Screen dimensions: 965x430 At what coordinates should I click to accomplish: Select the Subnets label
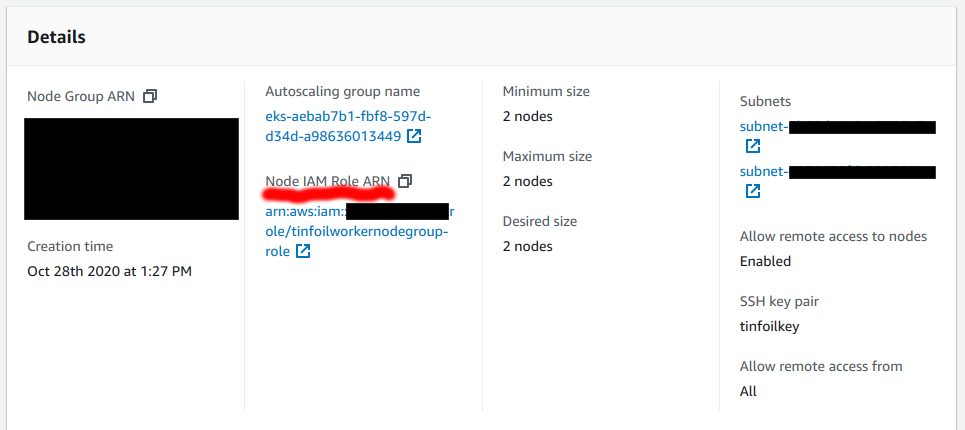tap(766, 102)
